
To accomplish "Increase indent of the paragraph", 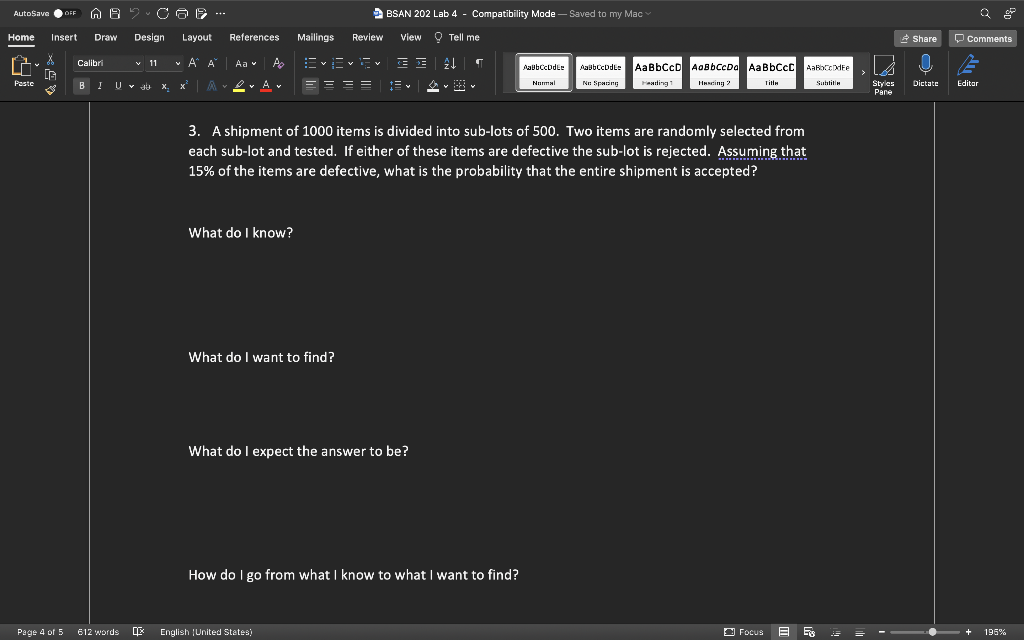I will tap(421, 63).
